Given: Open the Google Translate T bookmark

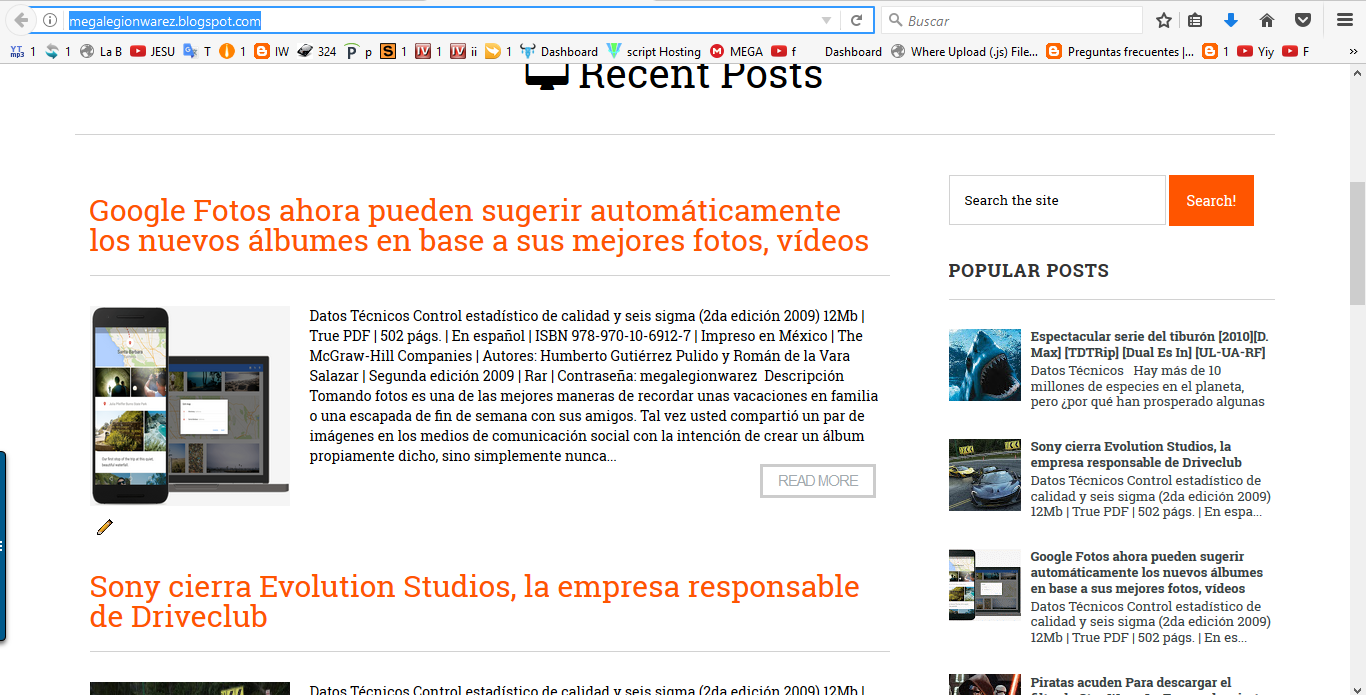Looking at the screenshot, I should point(197,51).
